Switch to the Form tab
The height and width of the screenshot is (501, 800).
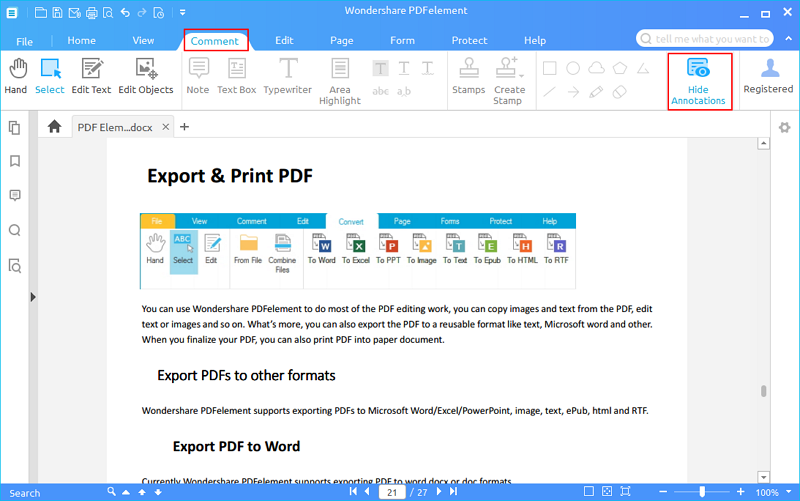[x=403, y=40]
